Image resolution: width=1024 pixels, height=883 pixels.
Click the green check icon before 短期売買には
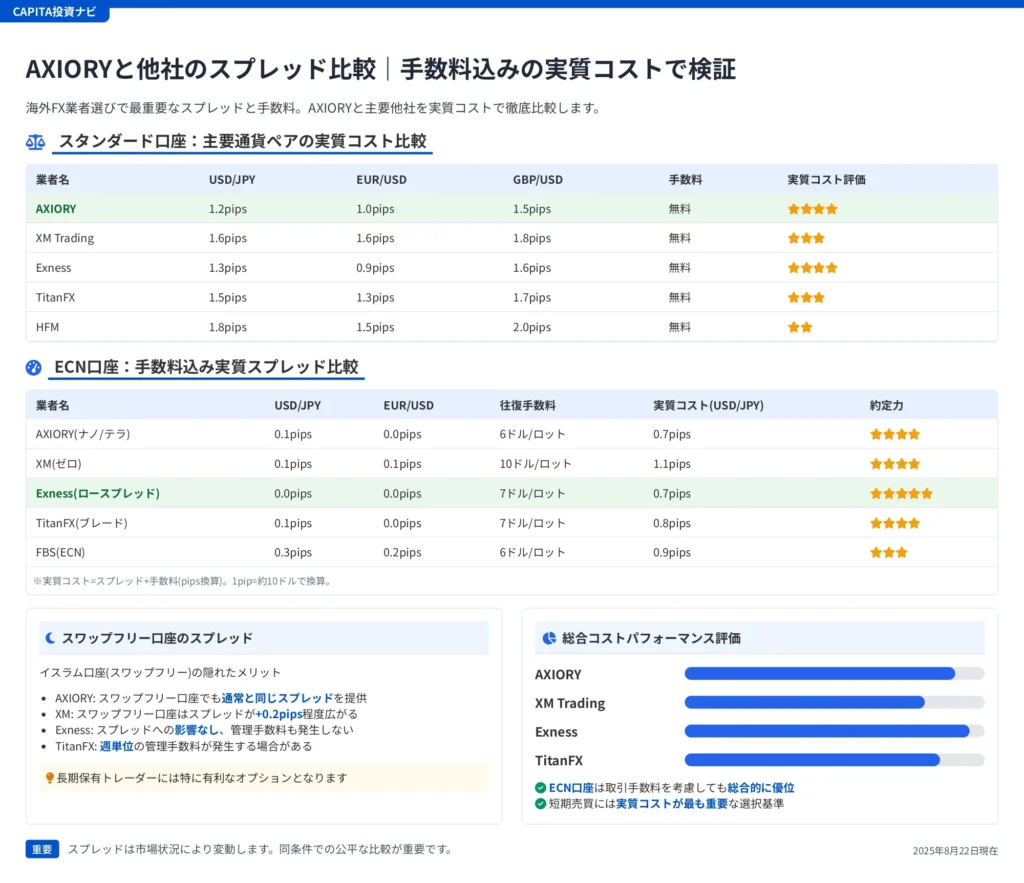[x=540, y=803]
